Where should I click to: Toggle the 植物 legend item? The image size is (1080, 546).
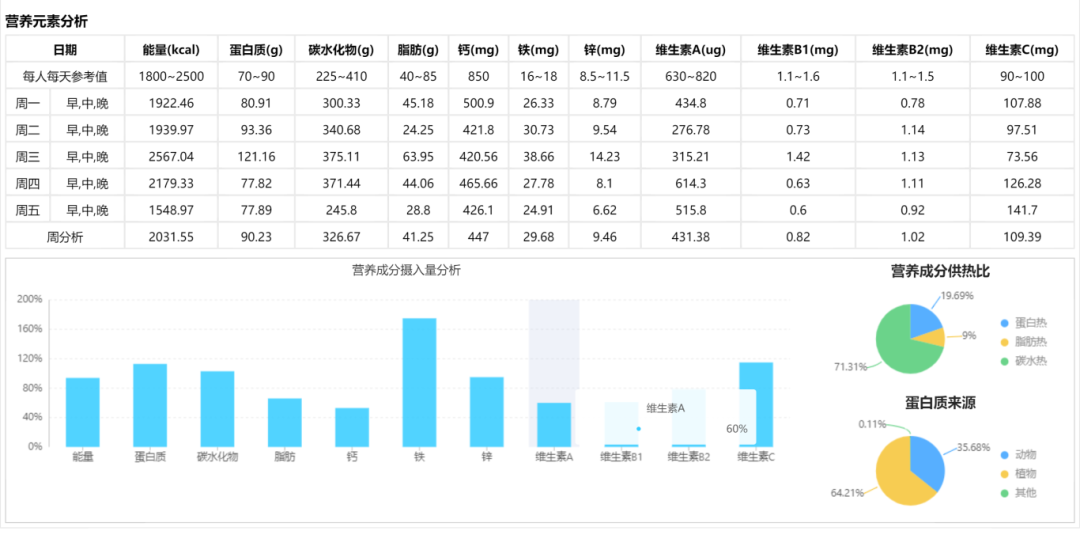tap(1019, 474)
